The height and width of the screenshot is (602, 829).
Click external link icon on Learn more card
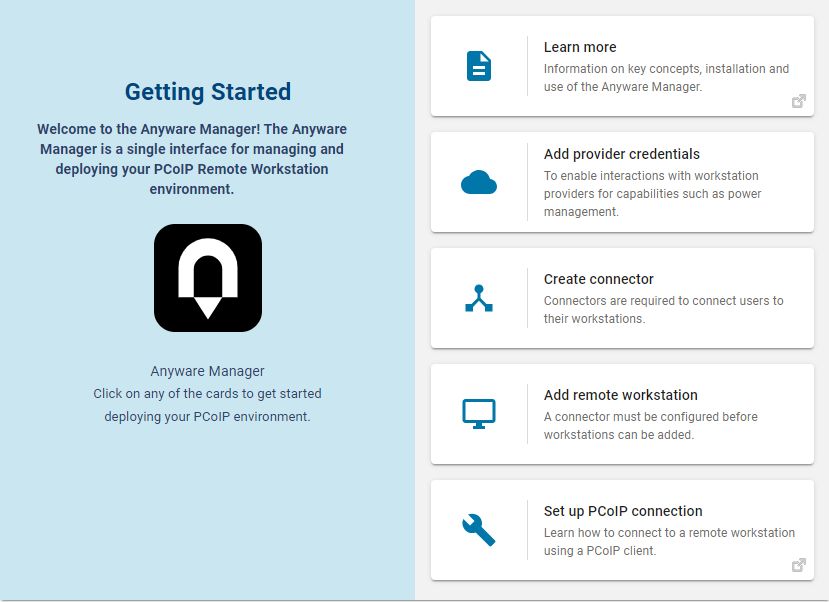point(798,101)
